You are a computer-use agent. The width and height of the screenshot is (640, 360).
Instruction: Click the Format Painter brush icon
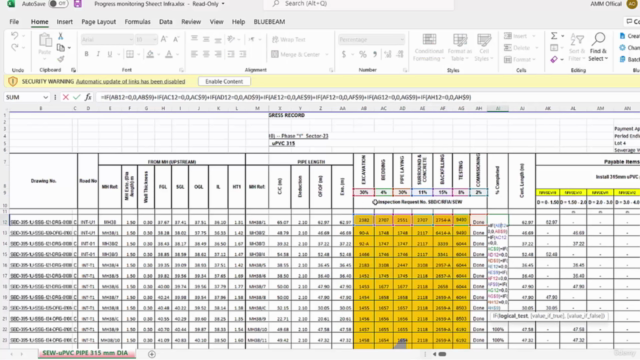pos(61,59)
